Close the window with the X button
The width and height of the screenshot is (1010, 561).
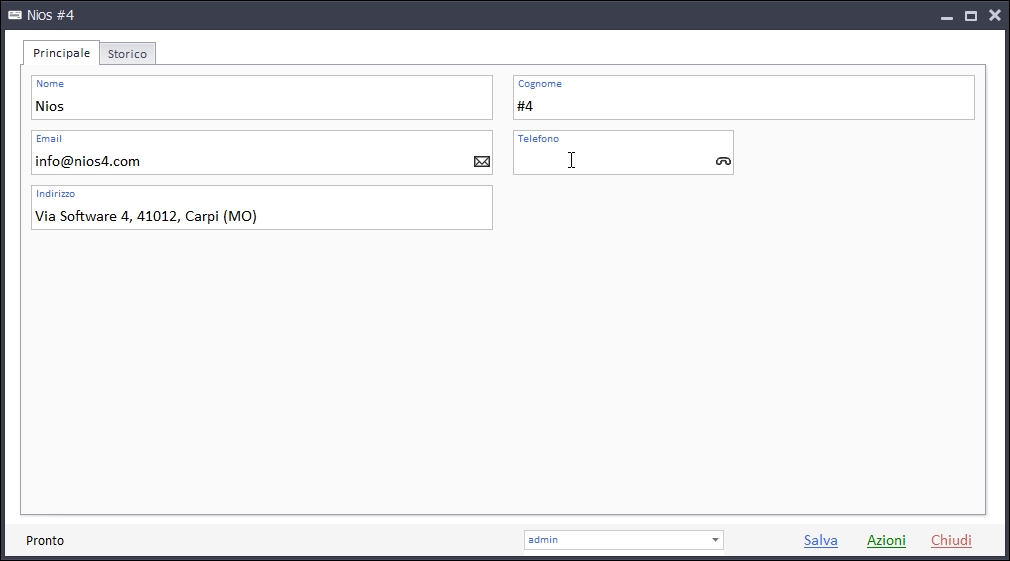[x=994, y=15]
